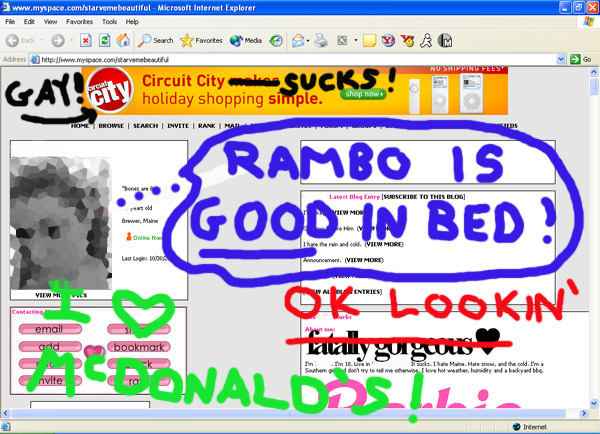Viewport: 600px width, 434px height.
Task: Click SUBSCRIBE TO THIS BLOG link
Action: (424, 197)
